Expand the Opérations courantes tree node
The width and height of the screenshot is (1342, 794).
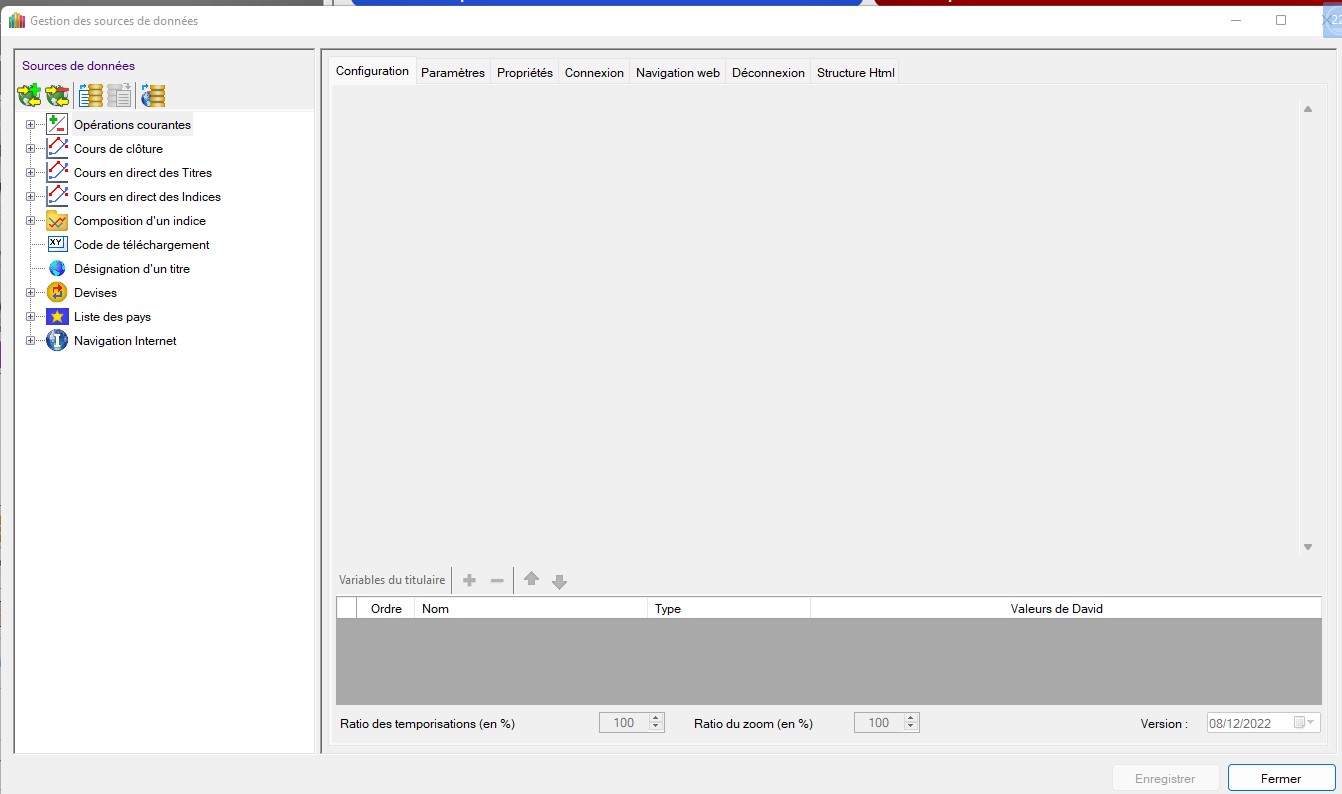tap(30, 125)
